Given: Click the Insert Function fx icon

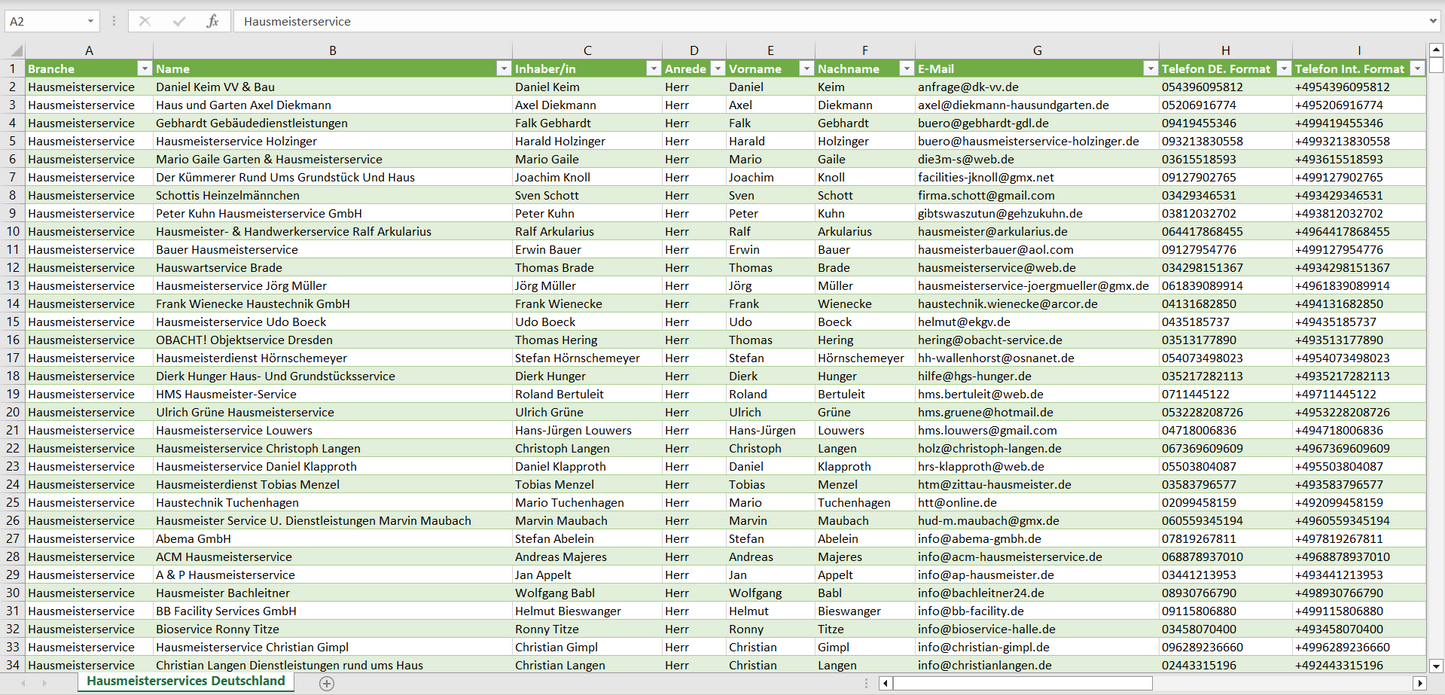Looking at the screenshot, I should pos(212,21).
